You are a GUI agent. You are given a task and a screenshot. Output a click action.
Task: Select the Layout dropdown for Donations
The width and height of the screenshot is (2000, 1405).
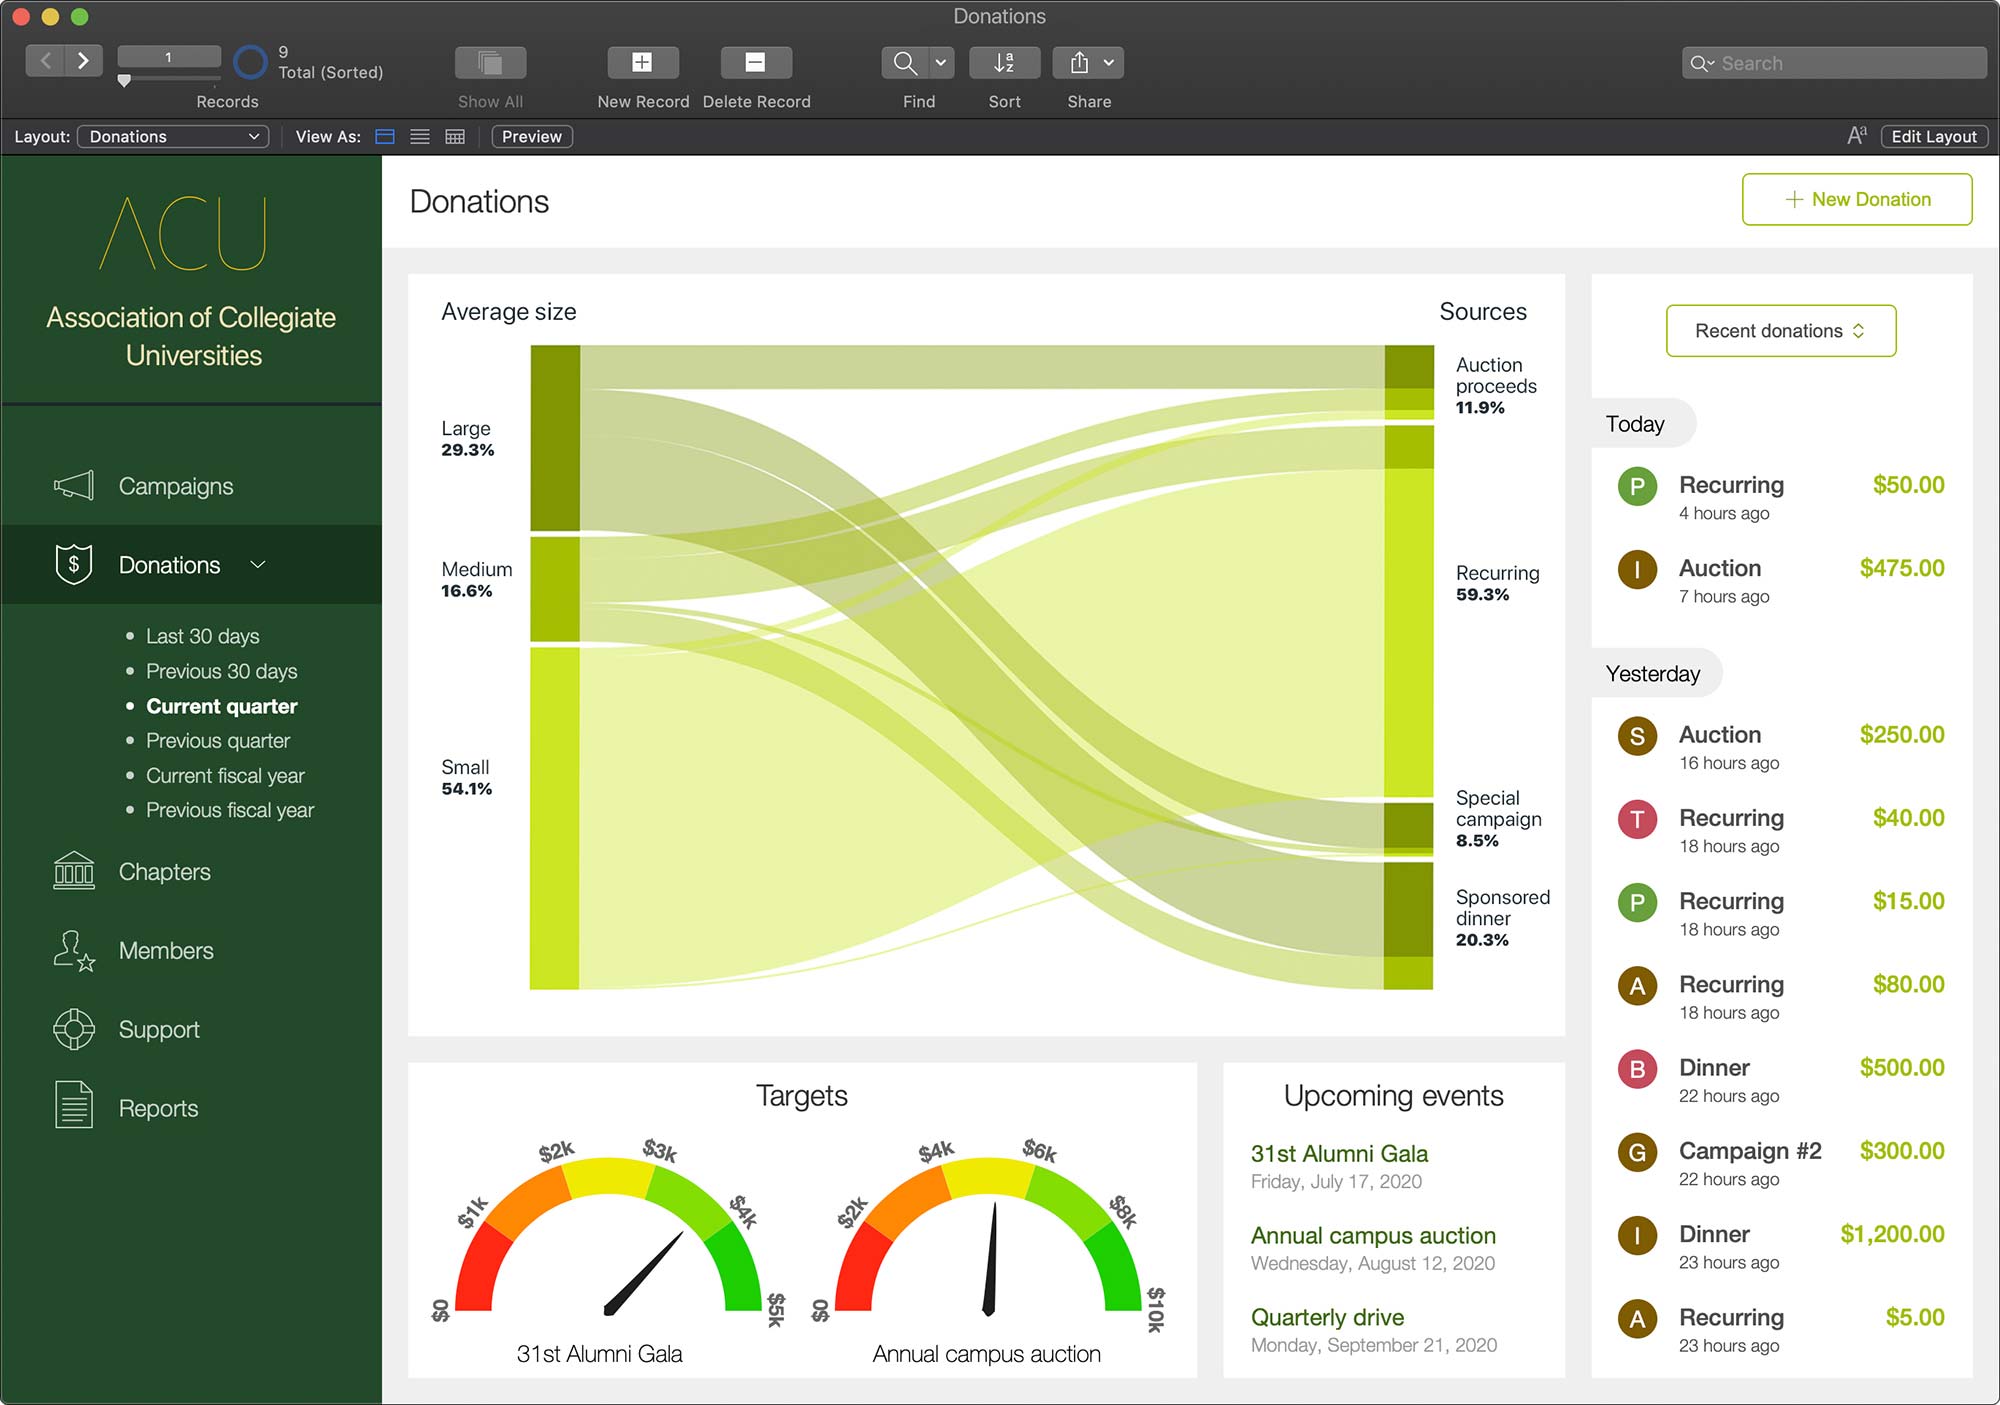(172, 137)
